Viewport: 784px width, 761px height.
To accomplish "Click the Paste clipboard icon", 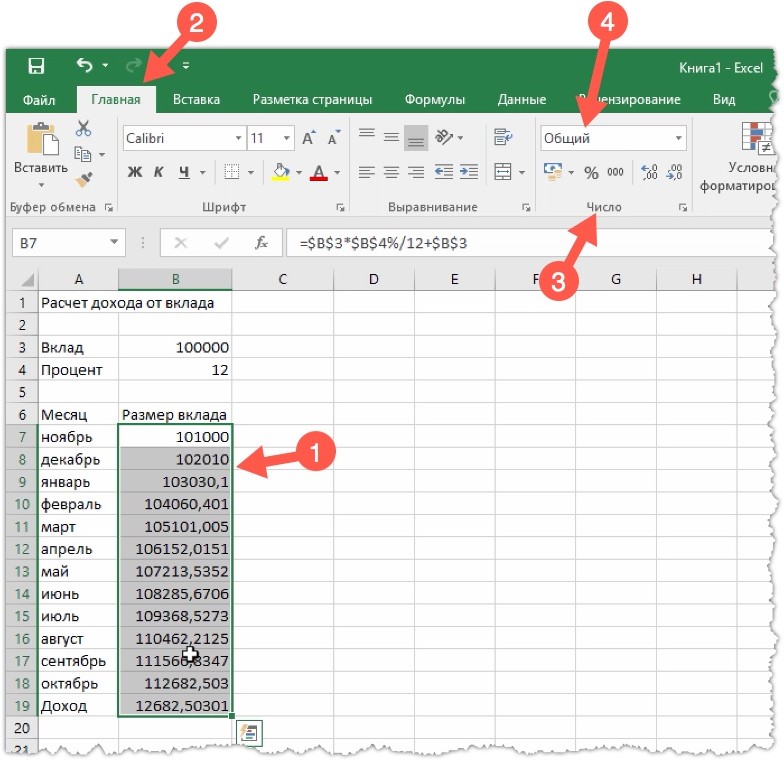I will [42, 138].
